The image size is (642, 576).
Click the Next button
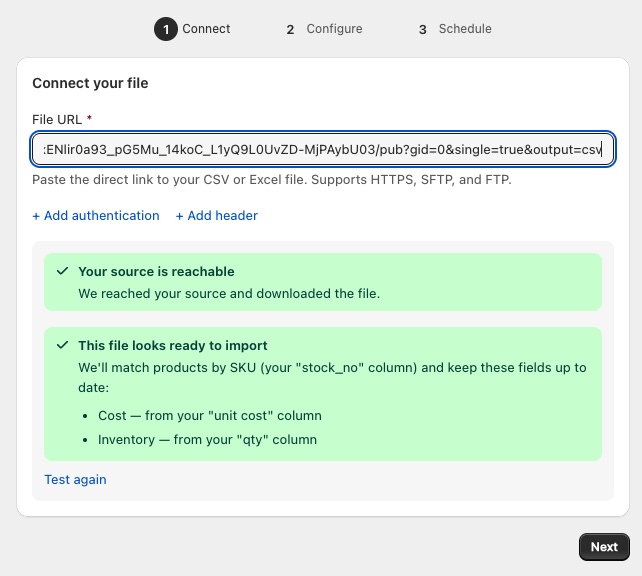(604, 547)
